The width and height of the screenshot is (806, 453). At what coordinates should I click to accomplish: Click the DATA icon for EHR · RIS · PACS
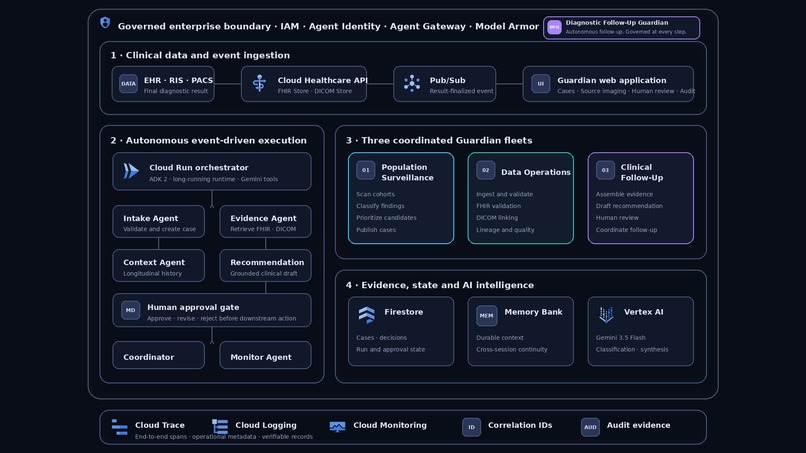[129, 84]
